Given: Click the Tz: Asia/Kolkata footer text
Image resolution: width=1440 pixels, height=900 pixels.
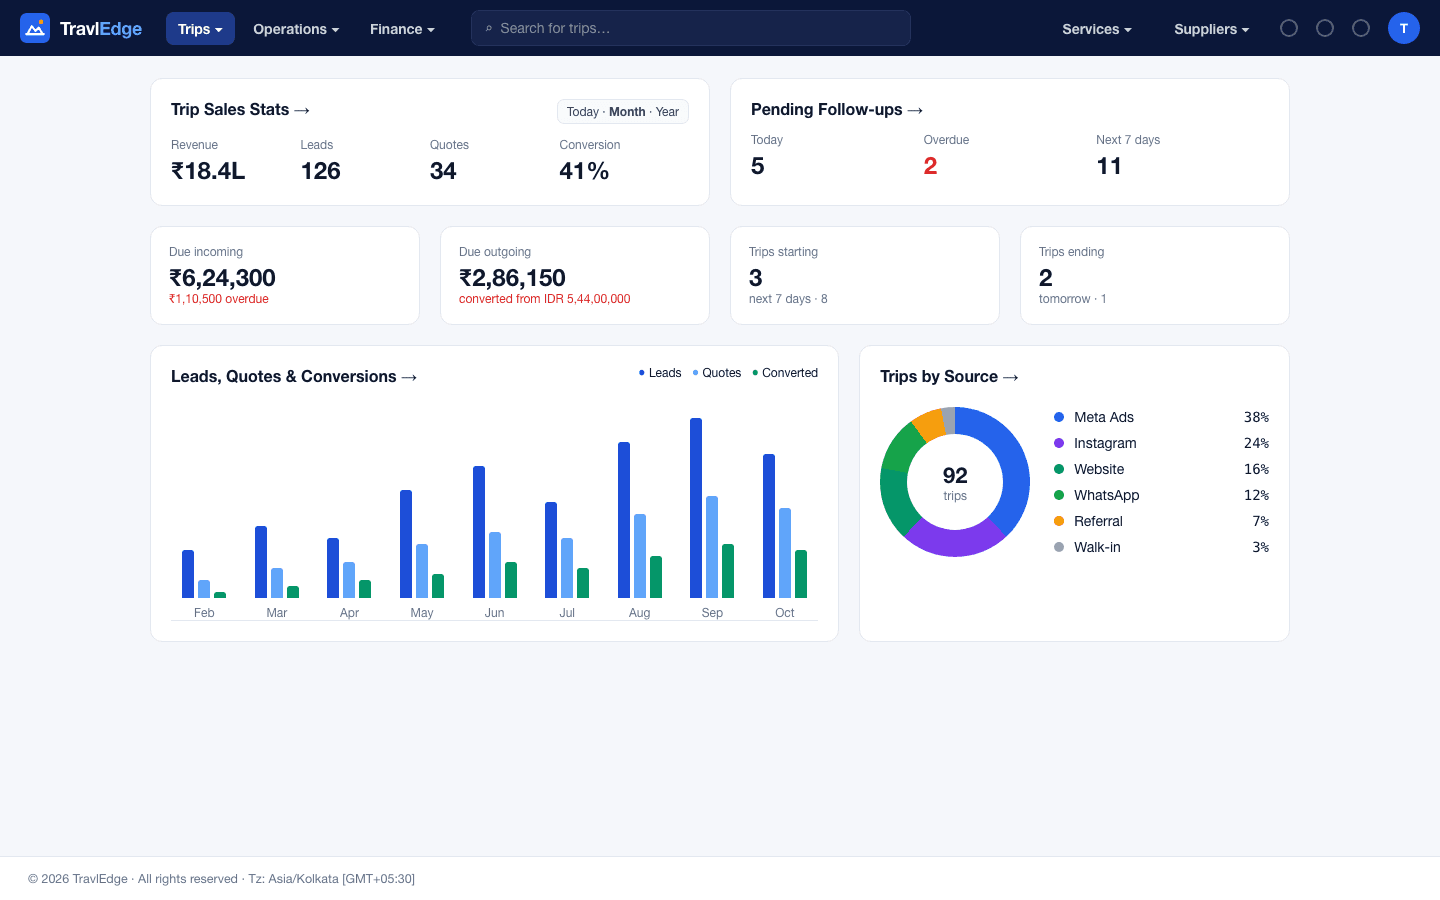Looking at the screenshot, I should click(331, 879).
